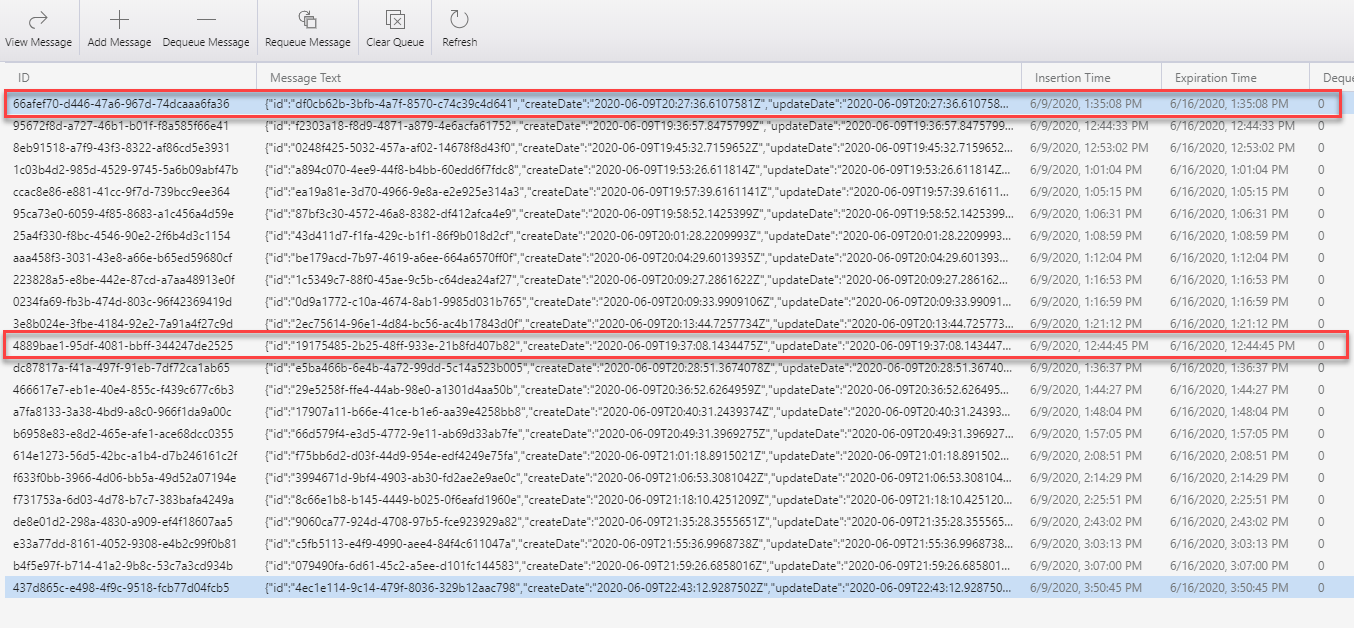Select message ID 8eb91518-a7f9-43f3-8322-af86cd5e3931
The height and width of the screenshot is (628, 1354).
(x=121, y=148)
